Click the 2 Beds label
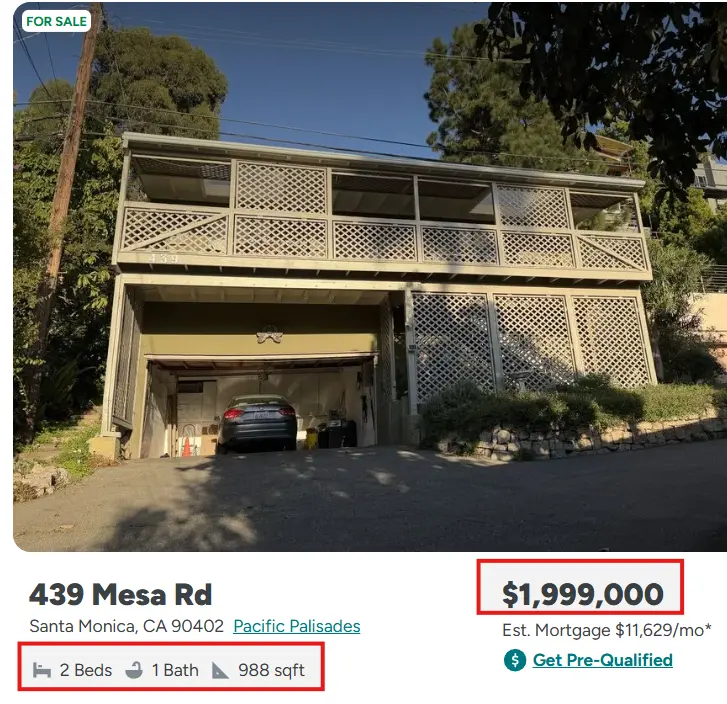The width and height of the screenshot is (727, 704). click(86, 670)
